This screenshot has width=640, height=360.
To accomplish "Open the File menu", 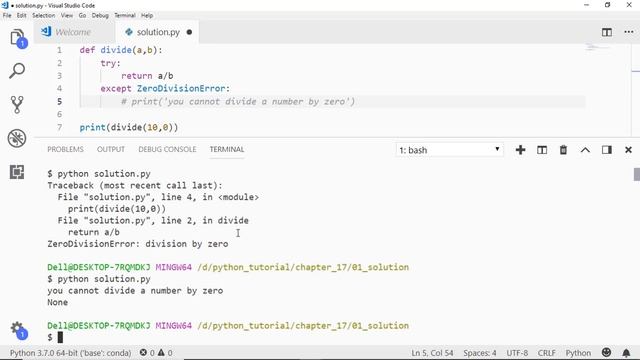I will coord(7,16).
